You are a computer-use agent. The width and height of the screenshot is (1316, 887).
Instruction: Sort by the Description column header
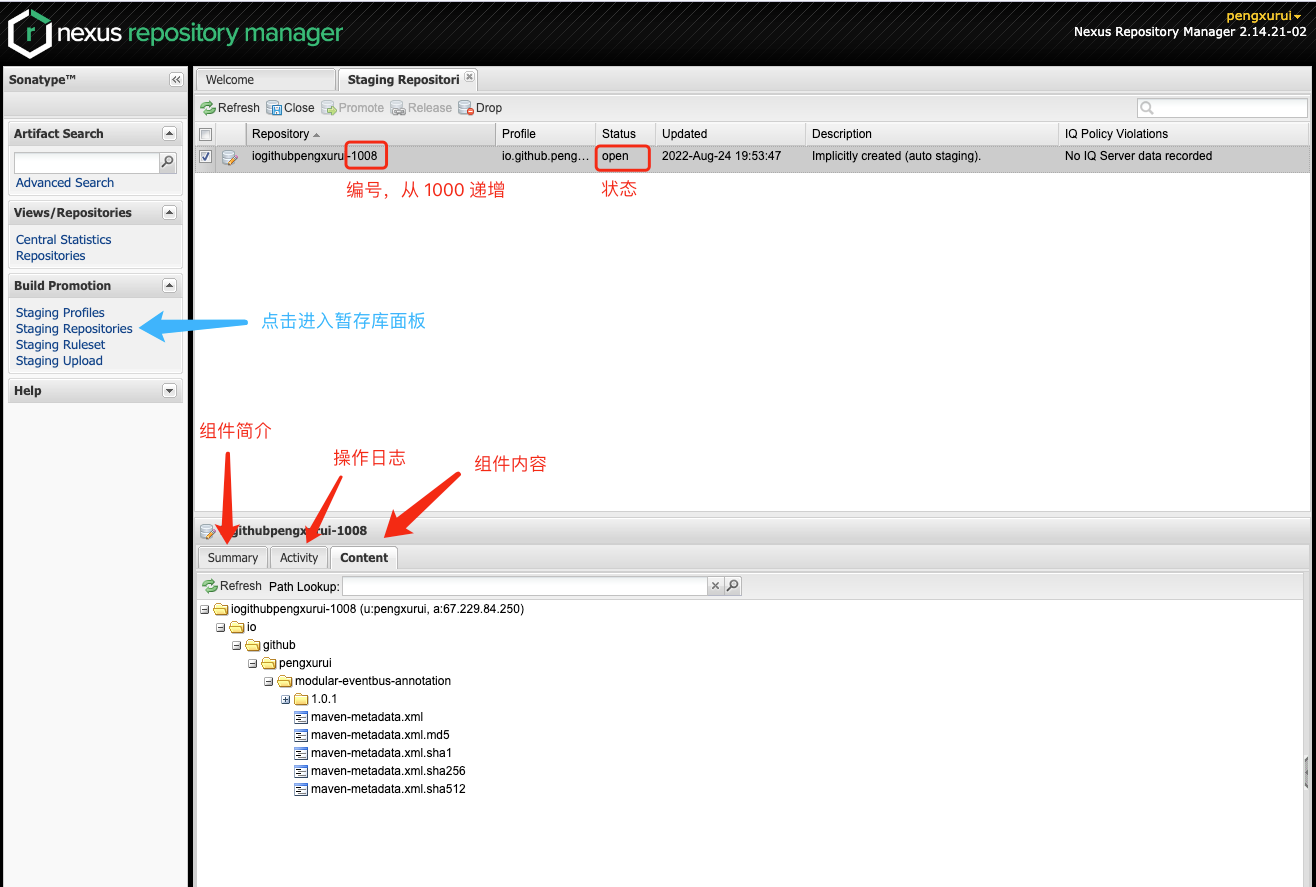932,134
